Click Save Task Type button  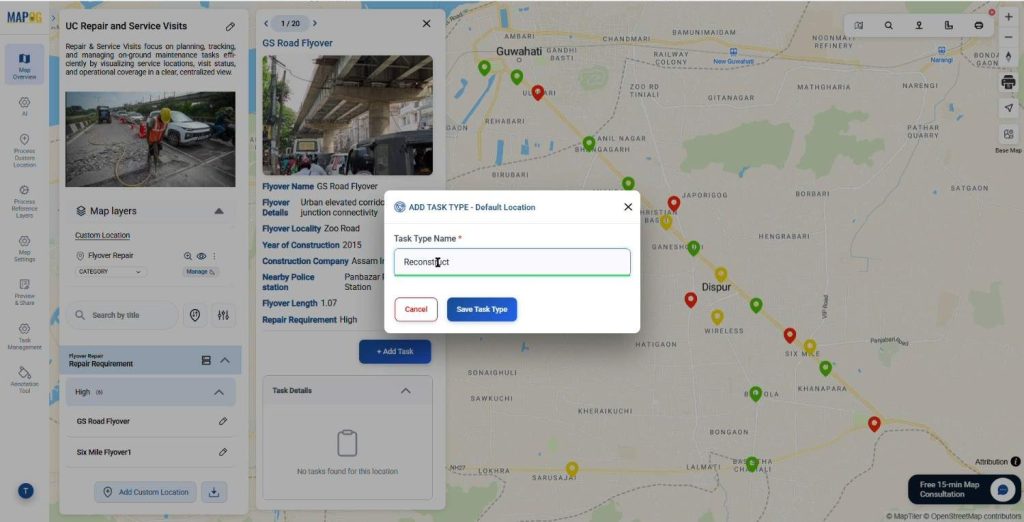(x=482, y=310)
